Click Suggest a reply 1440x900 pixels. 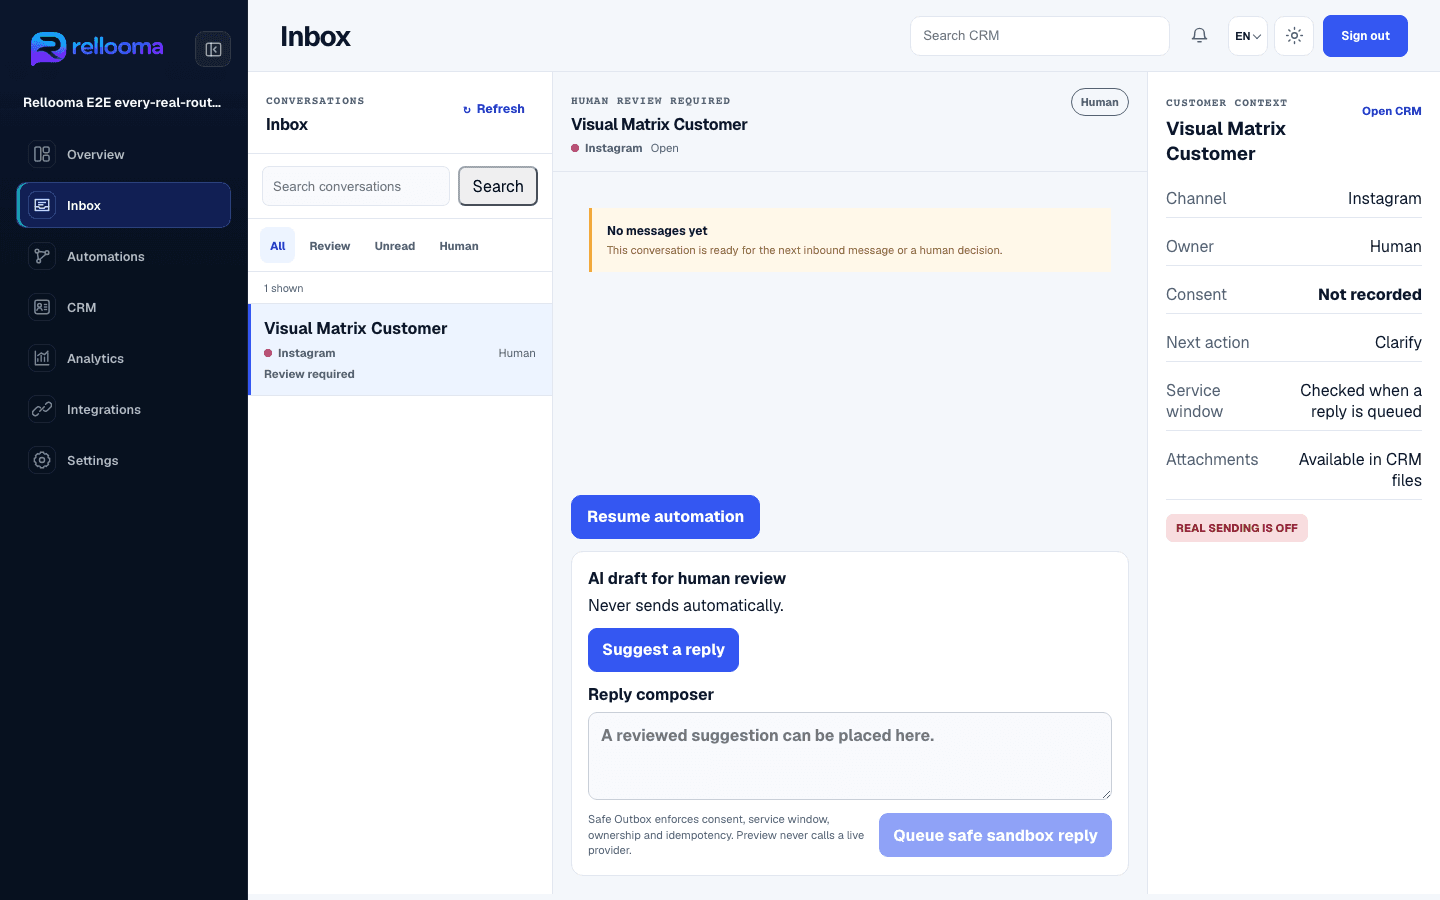[x=663, y=650]
